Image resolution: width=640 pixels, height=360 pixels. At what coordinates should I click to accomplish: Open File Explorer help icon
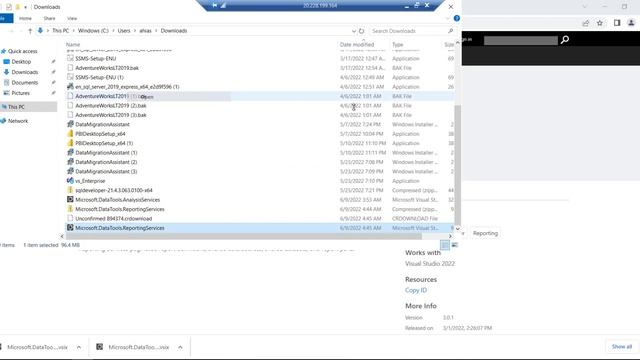pos(457,18)
